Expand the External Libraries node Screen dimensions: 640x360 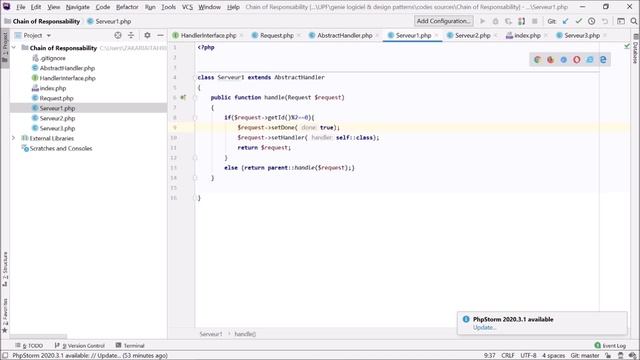[x=13, y=138]
